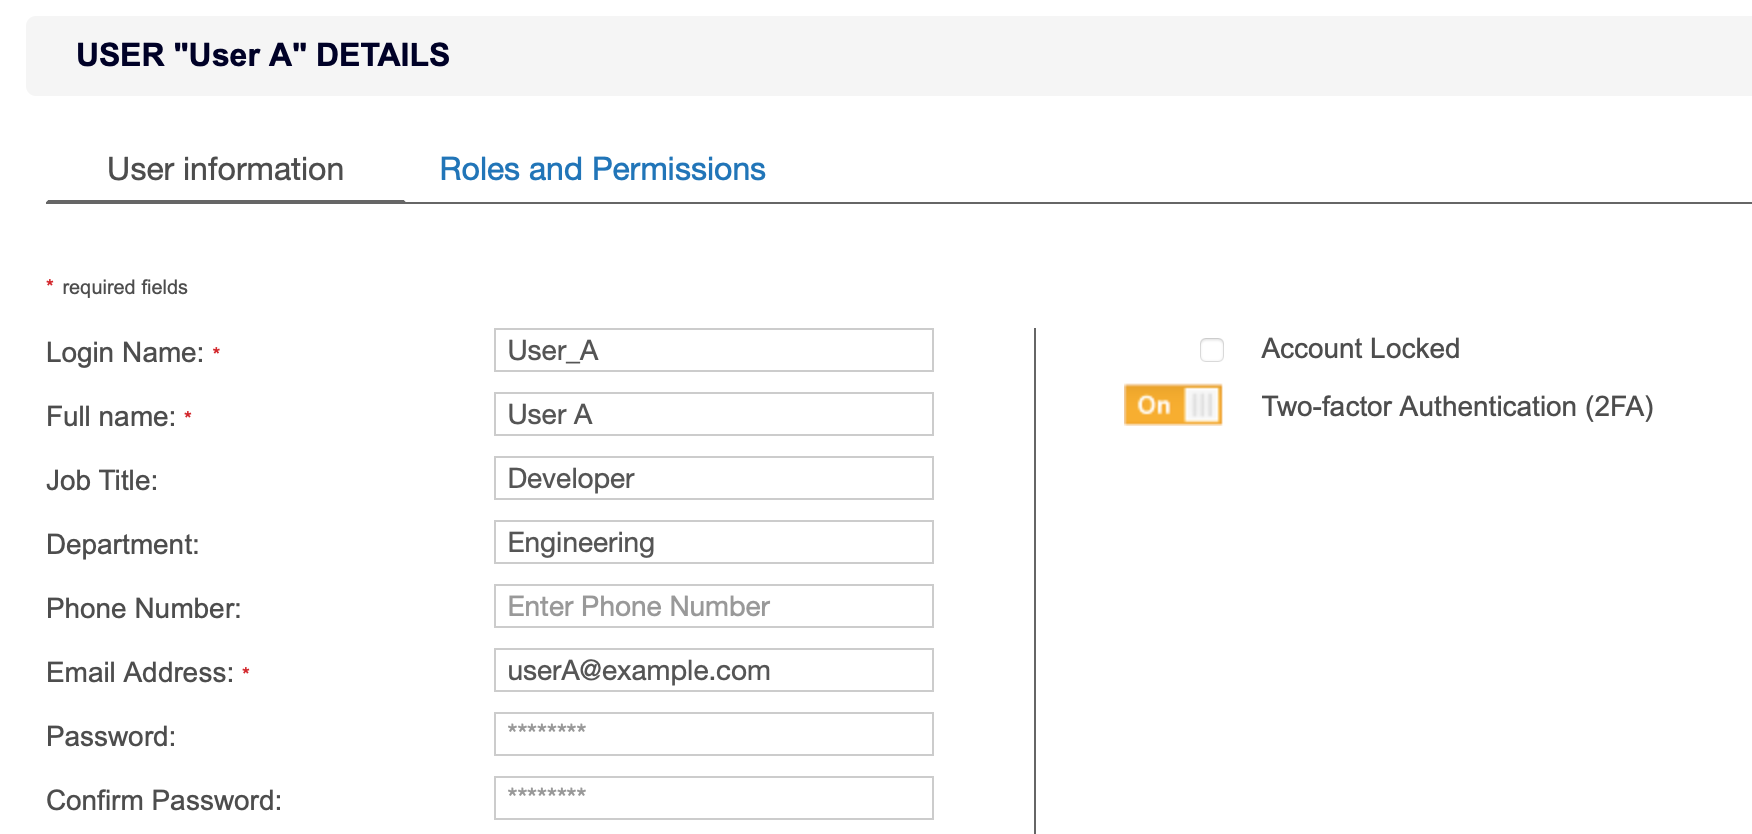Turn off the 2FA On switch
1752x834 pixels.
coord(1173,405)
